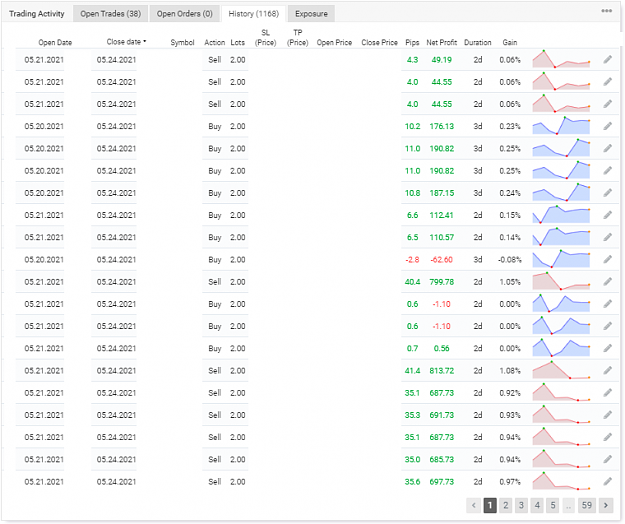Edit the trade with 0.56 net profit
The height and width of the screenshot is (524, 625).
point(607,348)
